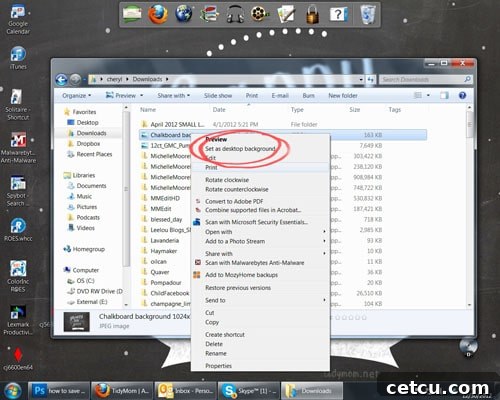Image resolution: width=500 pixels, height=400 pixels.
Task: Open Malwarebytes Anti-Malware desktop icon
Action: (x=18, y=148)
